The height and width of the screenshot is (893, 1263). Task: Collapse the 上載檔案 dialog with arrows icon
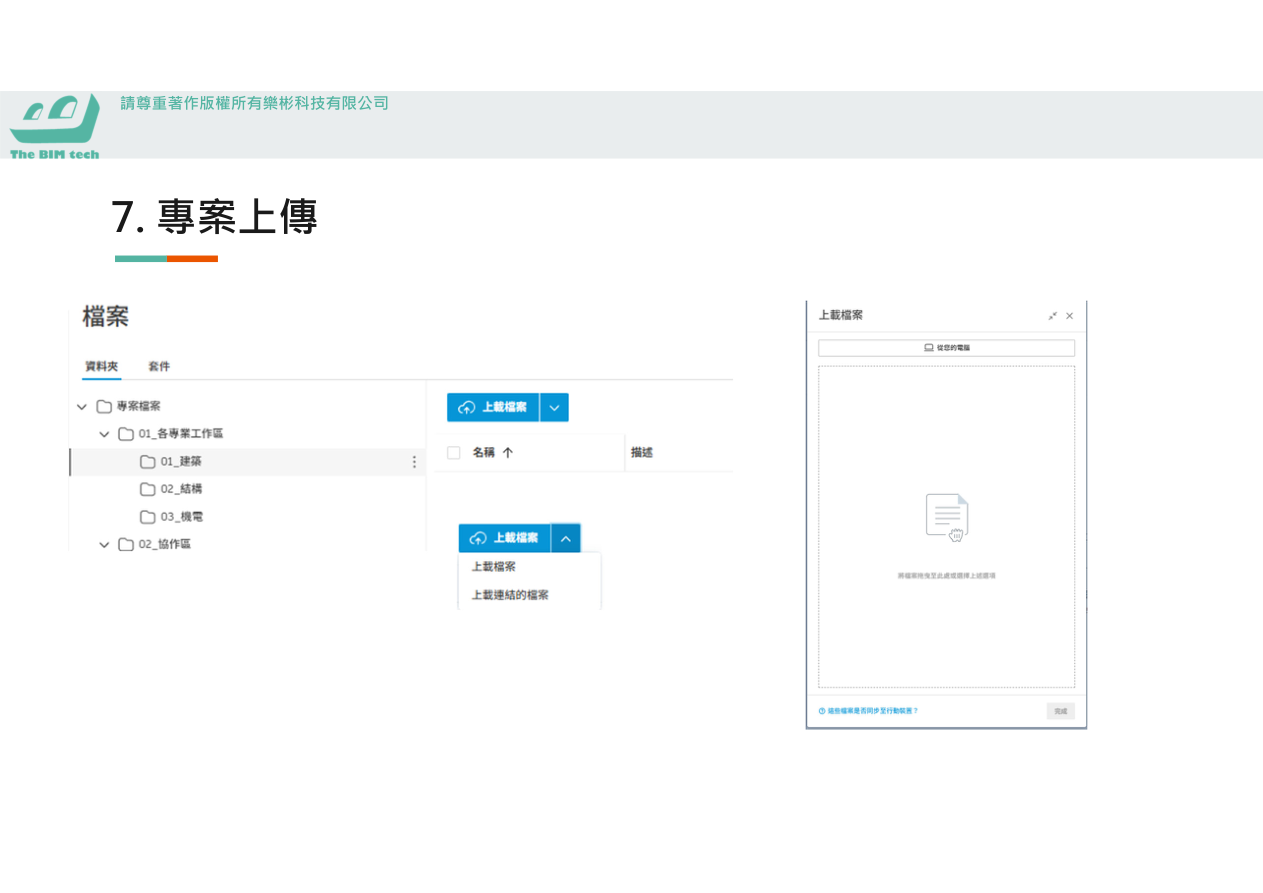[1053, 316]
